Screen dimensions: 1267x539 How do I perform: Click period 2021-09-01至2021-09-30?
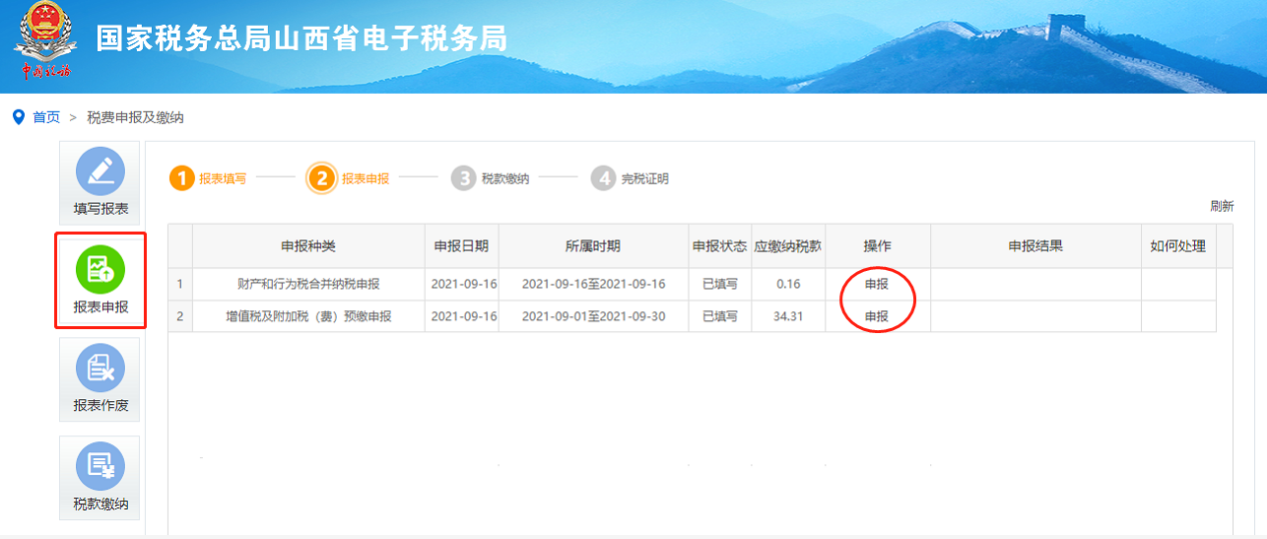593,316
